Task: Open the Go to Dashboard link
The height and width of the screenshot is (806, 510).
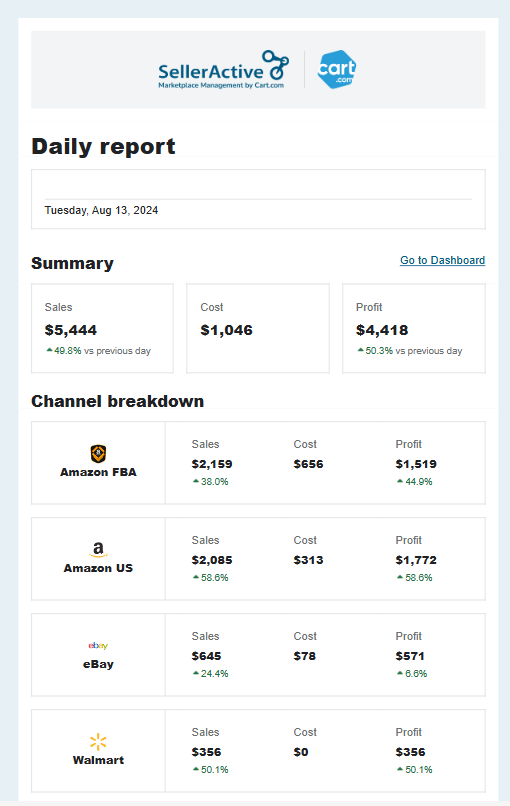Action: [443, 260]
